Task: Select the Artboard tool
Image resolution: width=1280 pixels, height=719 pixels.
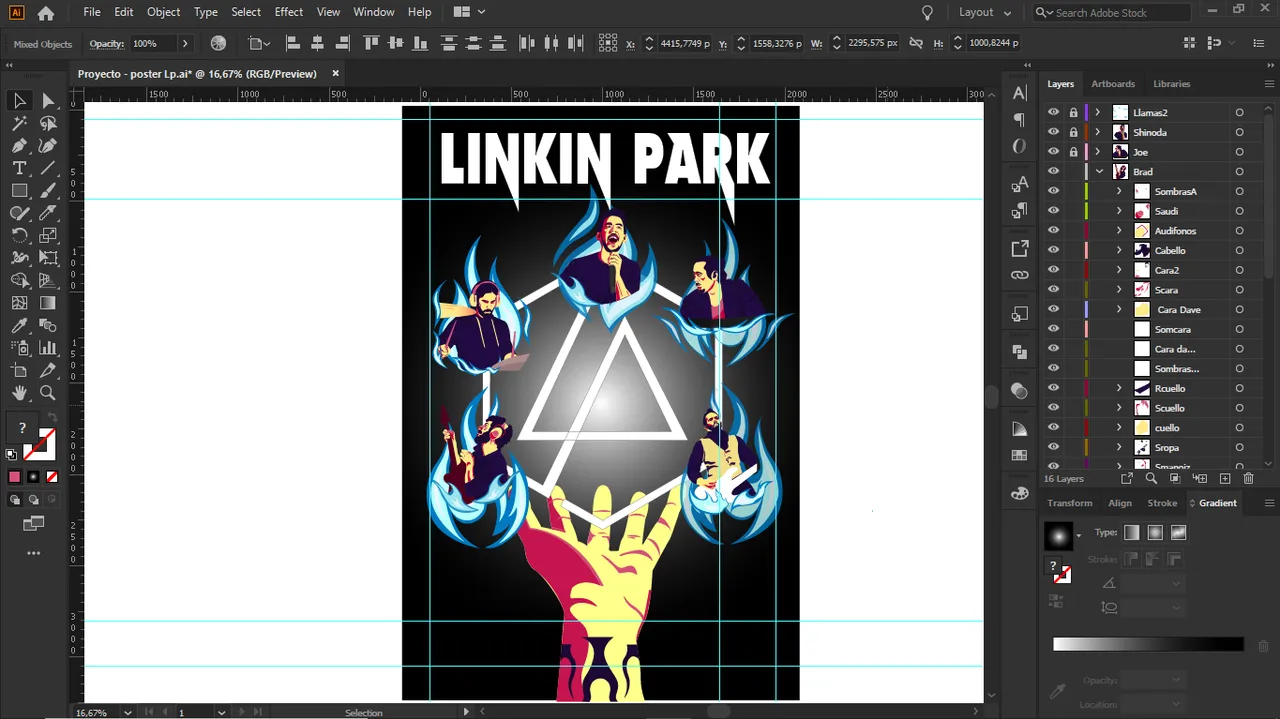Action: click(19, 371)
